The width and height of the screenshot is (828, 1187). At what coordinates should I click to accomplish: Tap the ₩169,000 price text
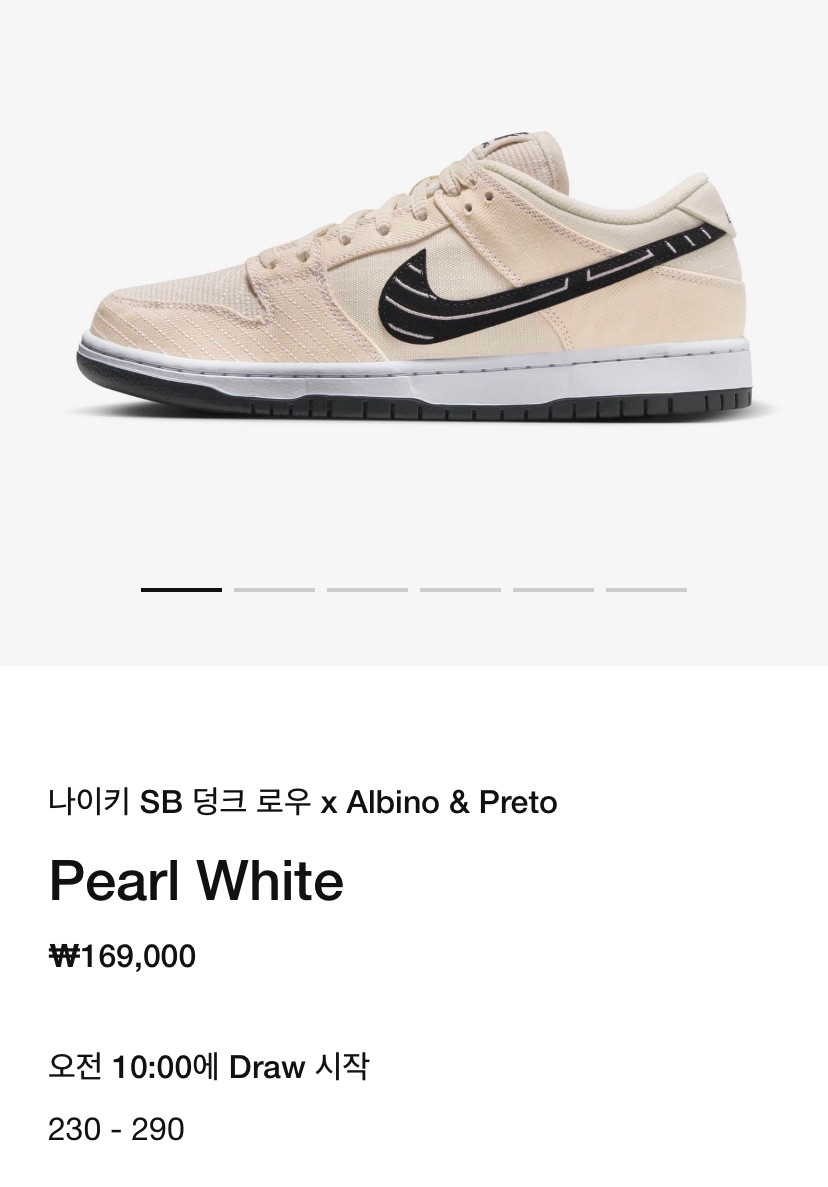pyautogui.click(x=122, y=957)
